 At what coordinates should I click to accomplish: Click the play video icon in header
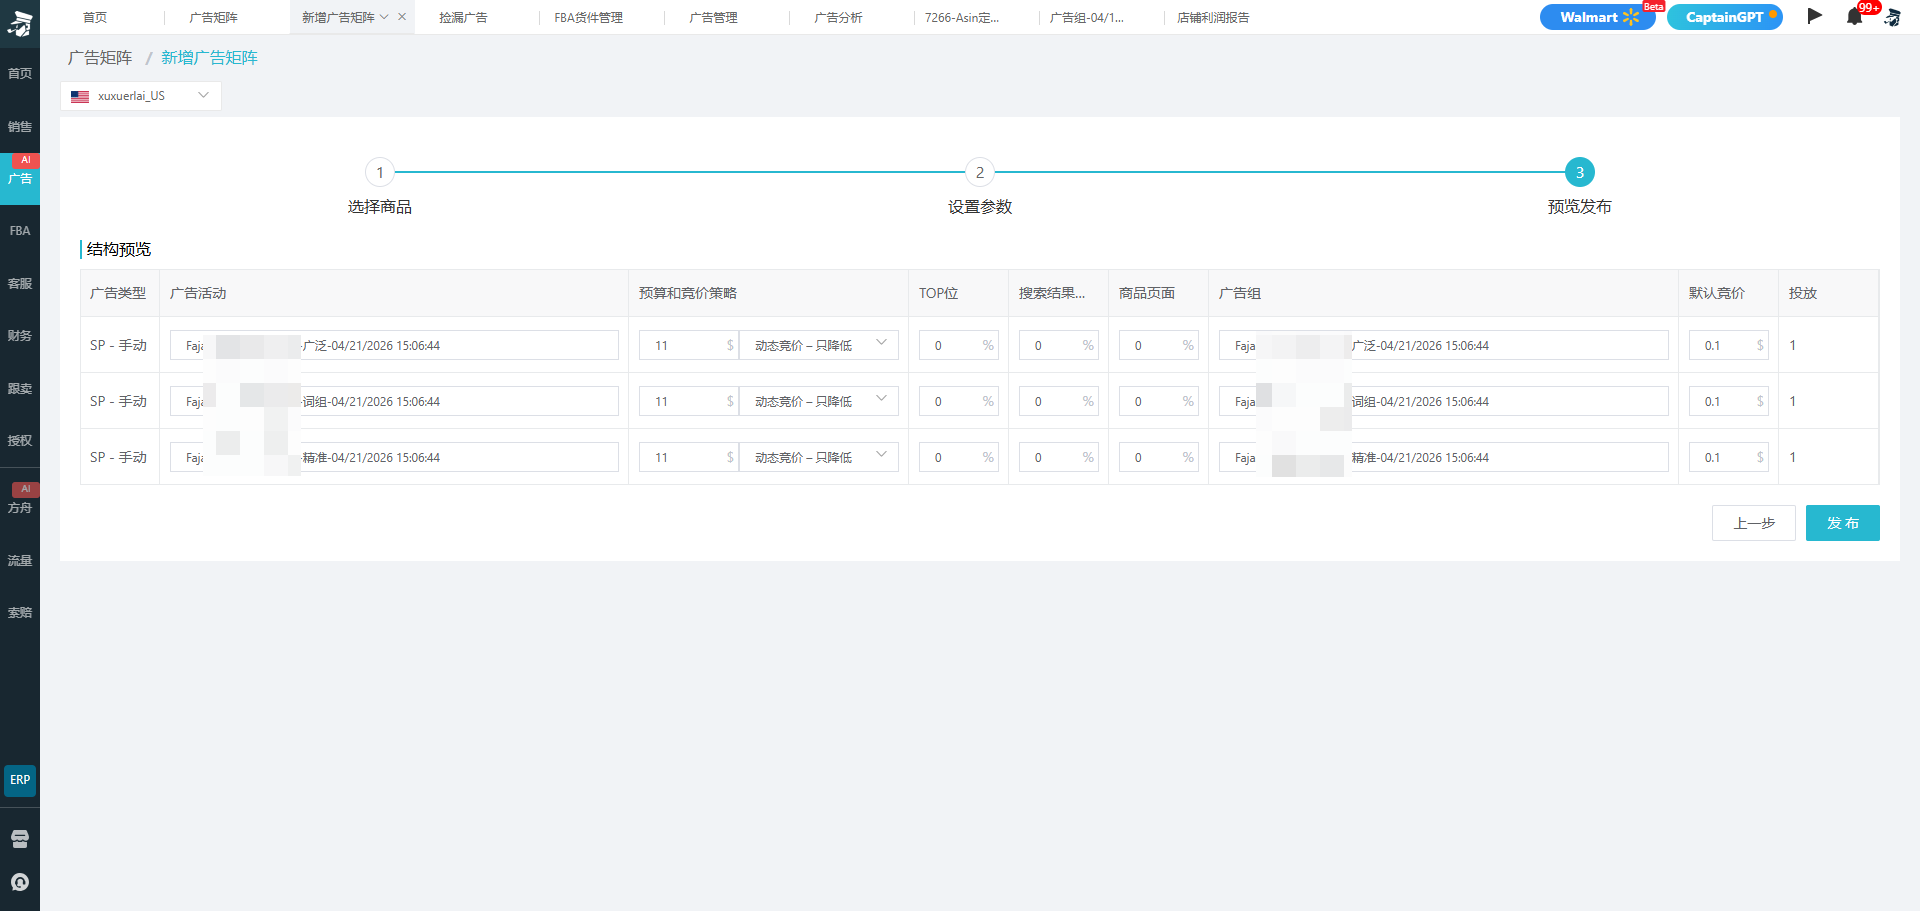1814,16
